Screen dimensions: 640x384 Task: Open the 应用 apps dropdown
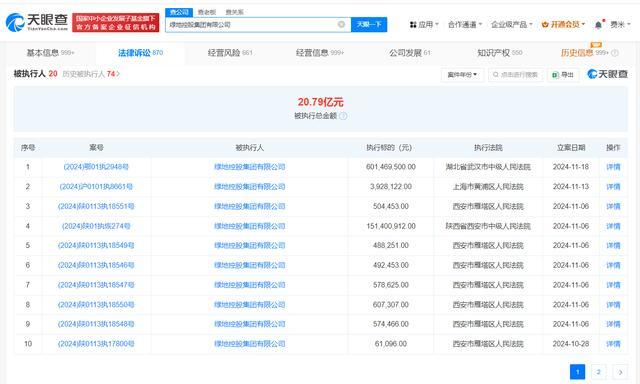coord(424,24)
